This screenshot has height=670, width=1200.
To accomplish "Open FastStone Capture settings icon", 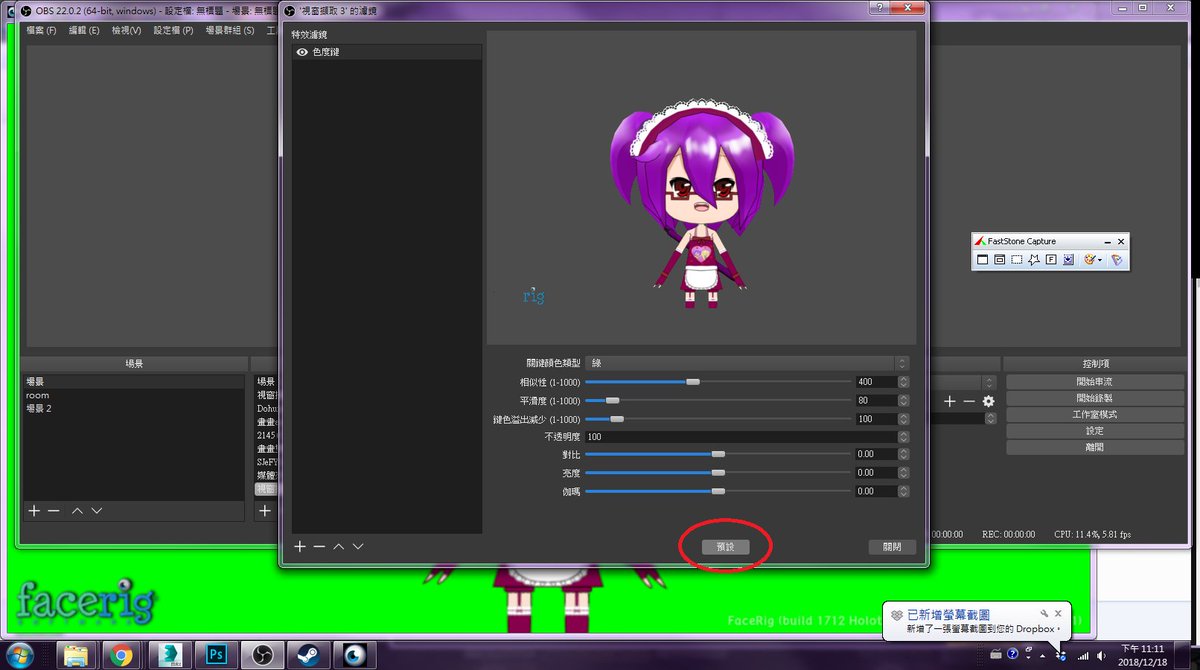I will pyautogui.click(x=1117, y=260).
